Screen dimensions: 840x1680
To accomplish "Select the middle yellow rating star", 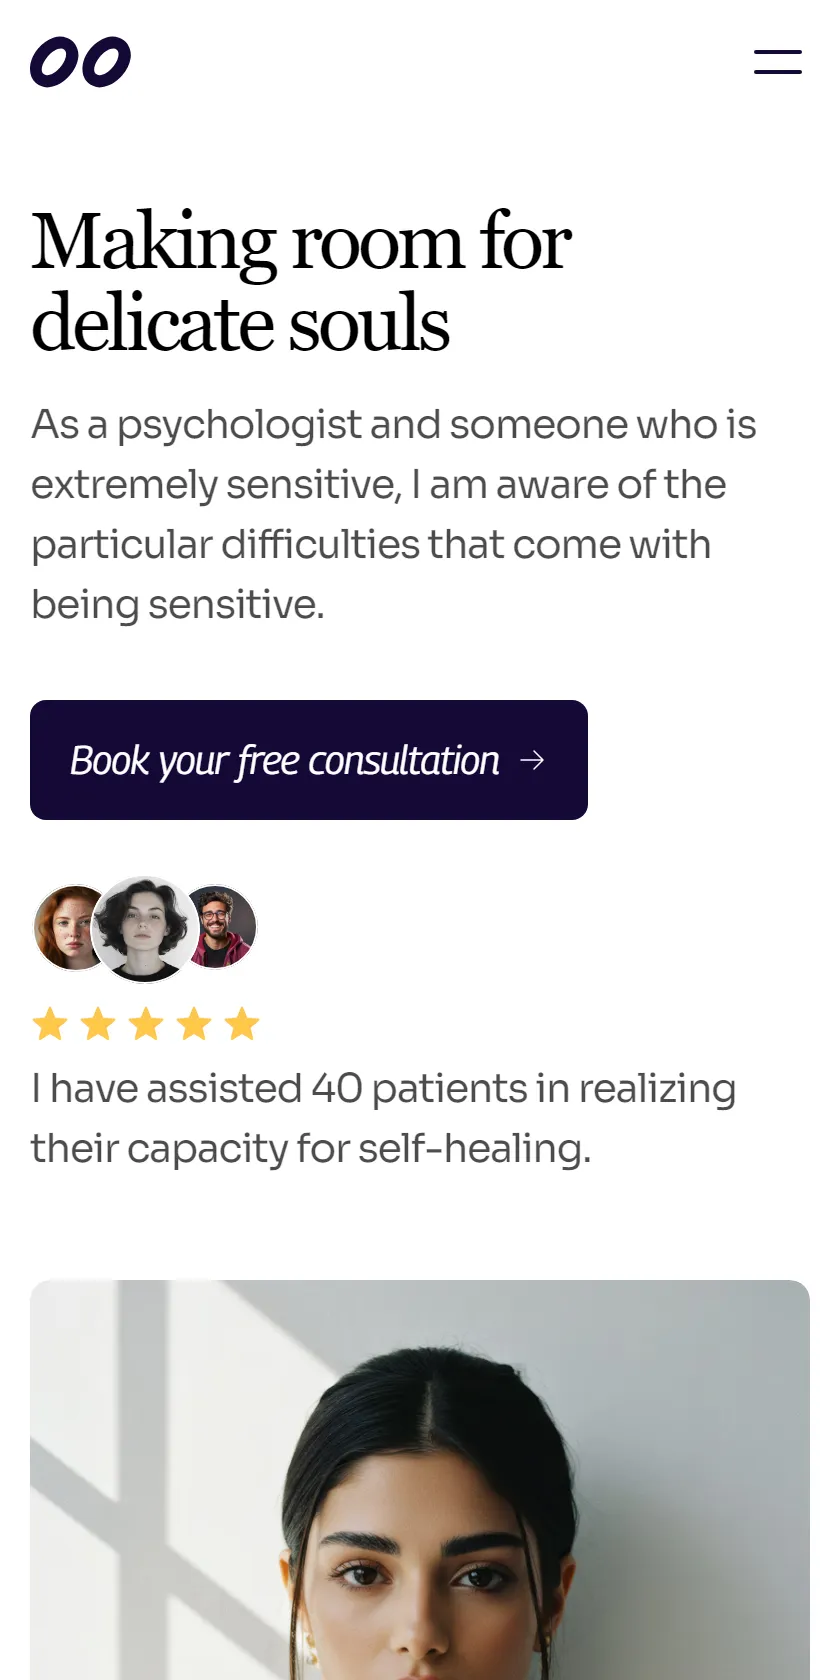I will pyautogui.click(x=146, y=1024).
